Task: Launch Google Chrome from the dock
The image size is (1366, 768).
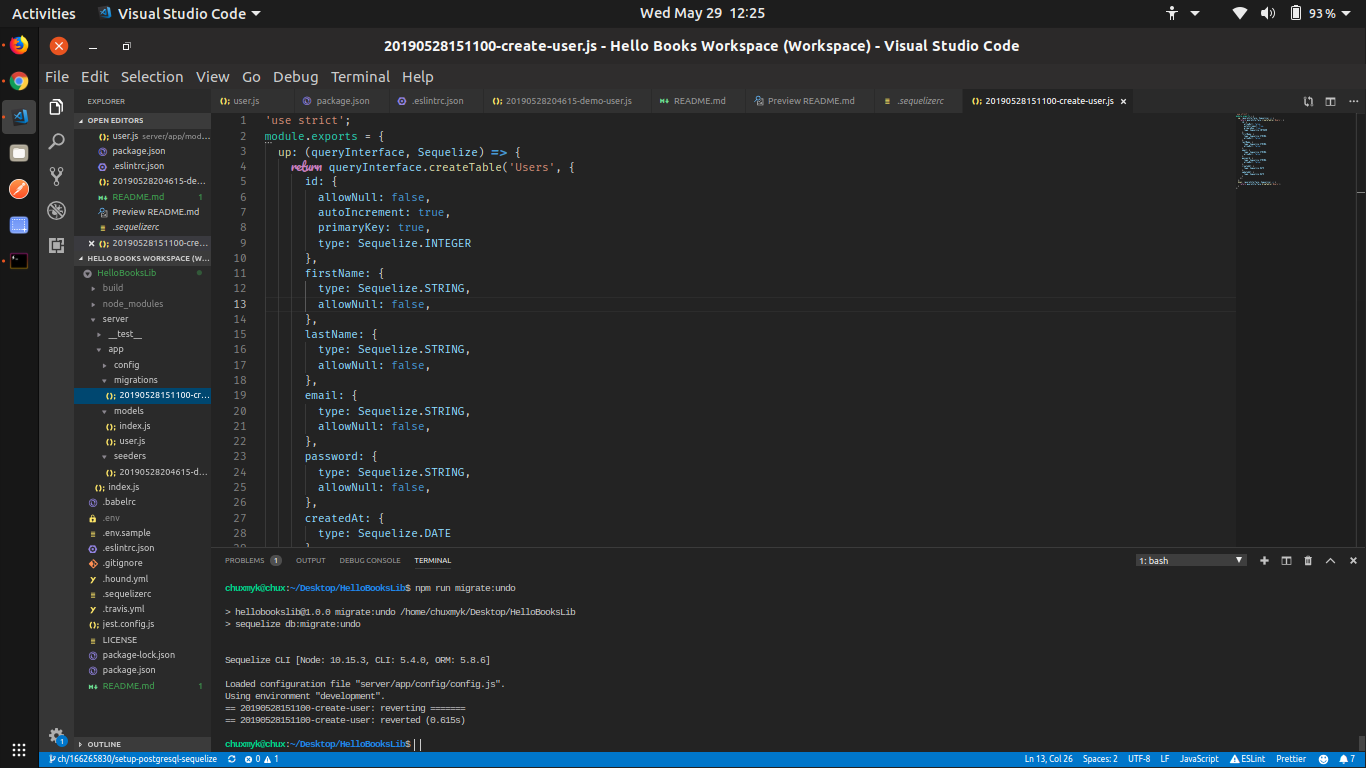Action: (x=19, y=81)
